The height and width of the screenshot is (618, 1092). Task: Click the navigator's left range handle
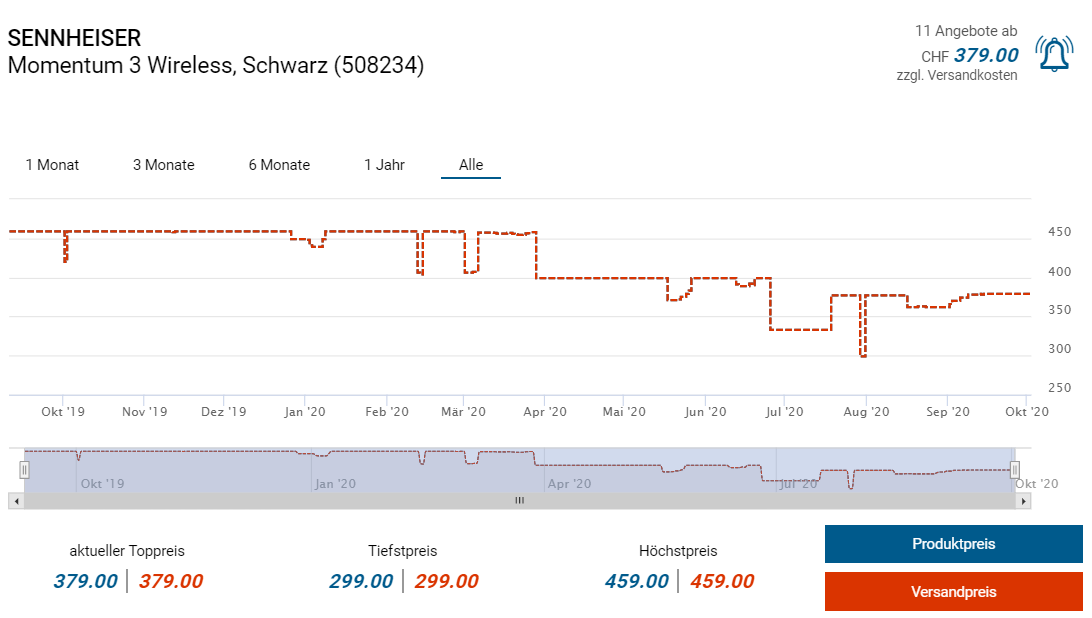[x=24, y=469]
